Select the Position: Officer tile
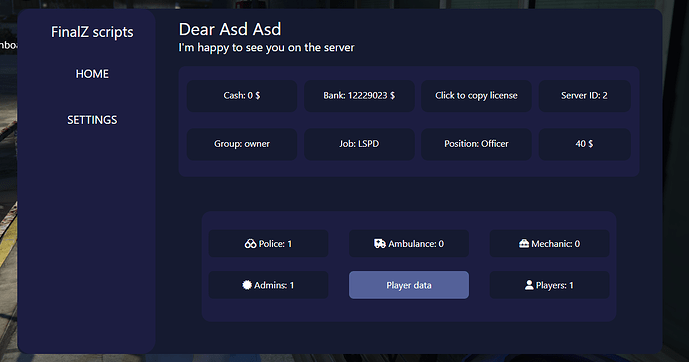 476,144
